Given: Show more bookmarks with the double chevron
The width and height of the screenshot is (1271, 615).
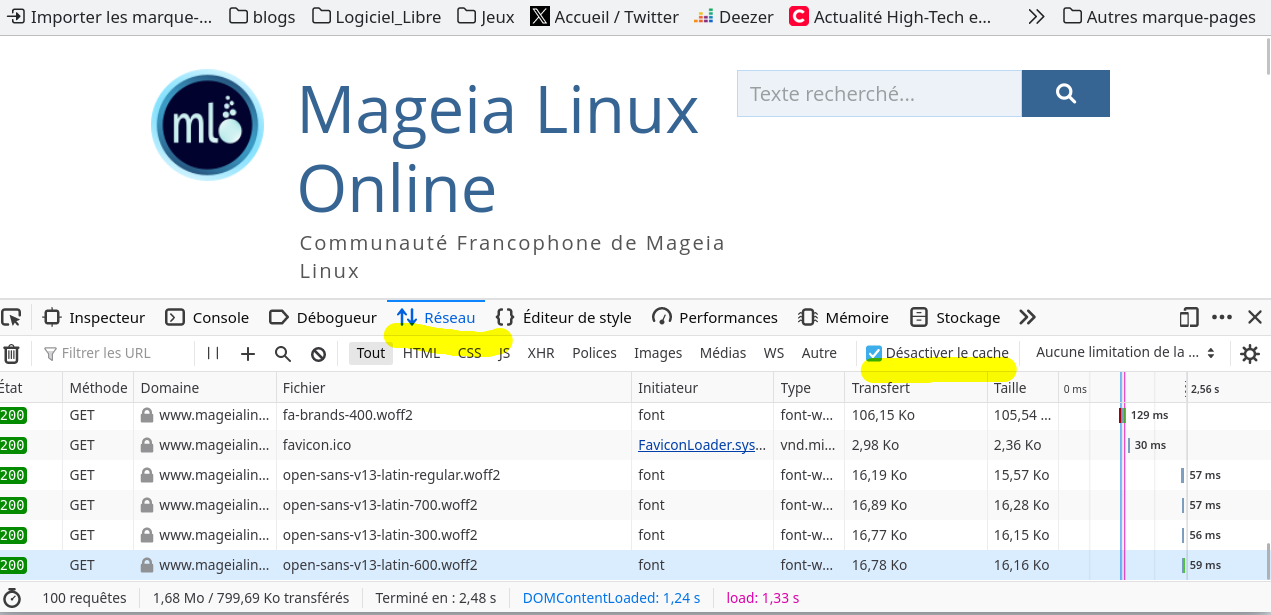Looking at the screenshot, I should pos(1036,16).
